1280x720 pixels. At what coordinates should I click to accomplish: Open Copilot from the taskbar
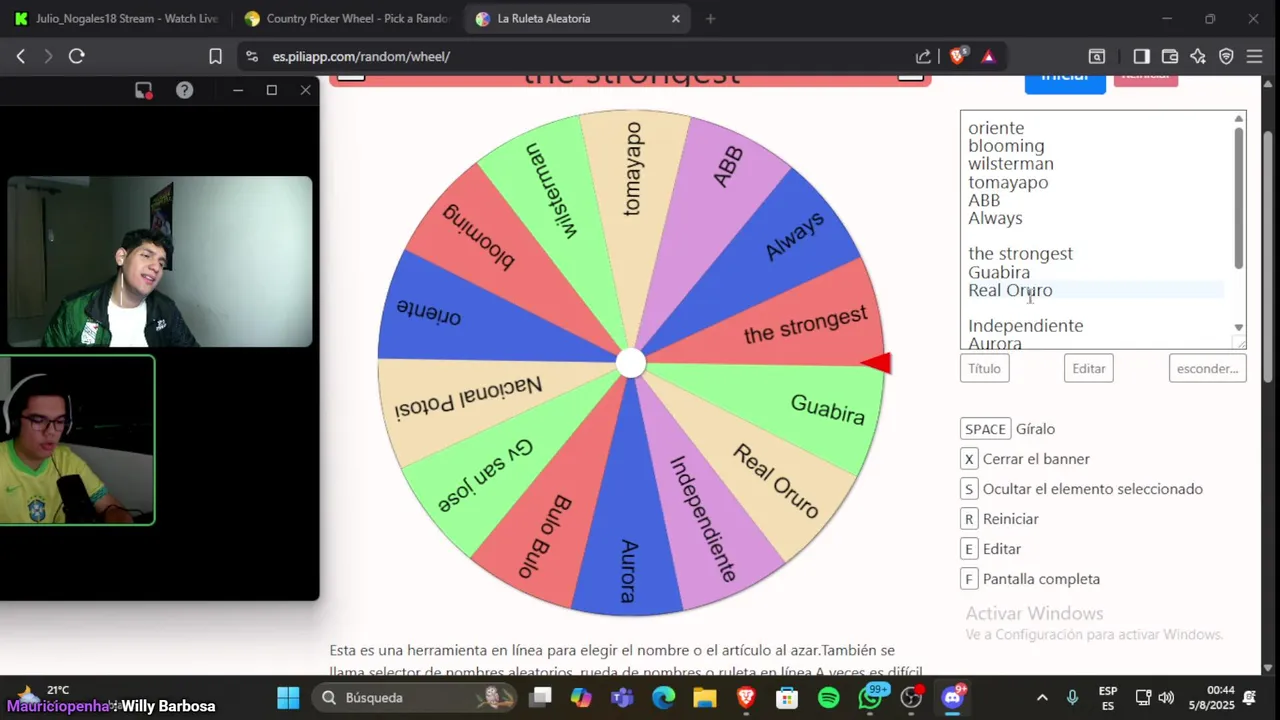[x=581, y=697]
